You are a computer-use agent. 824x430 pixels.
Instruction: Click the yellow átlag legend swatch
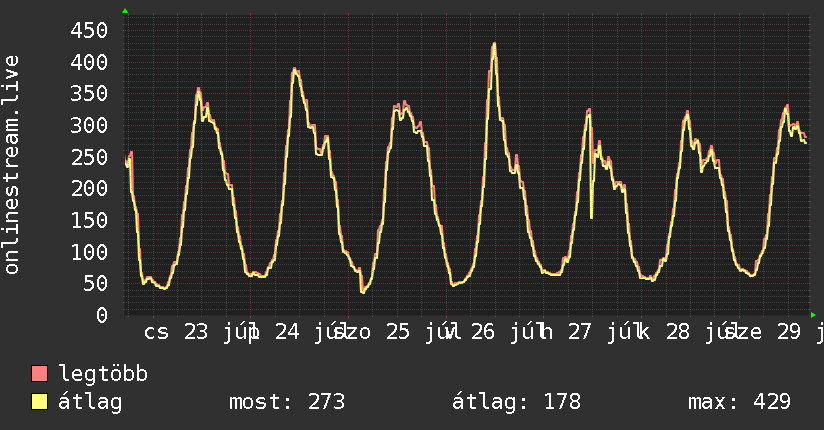point(39,402)
